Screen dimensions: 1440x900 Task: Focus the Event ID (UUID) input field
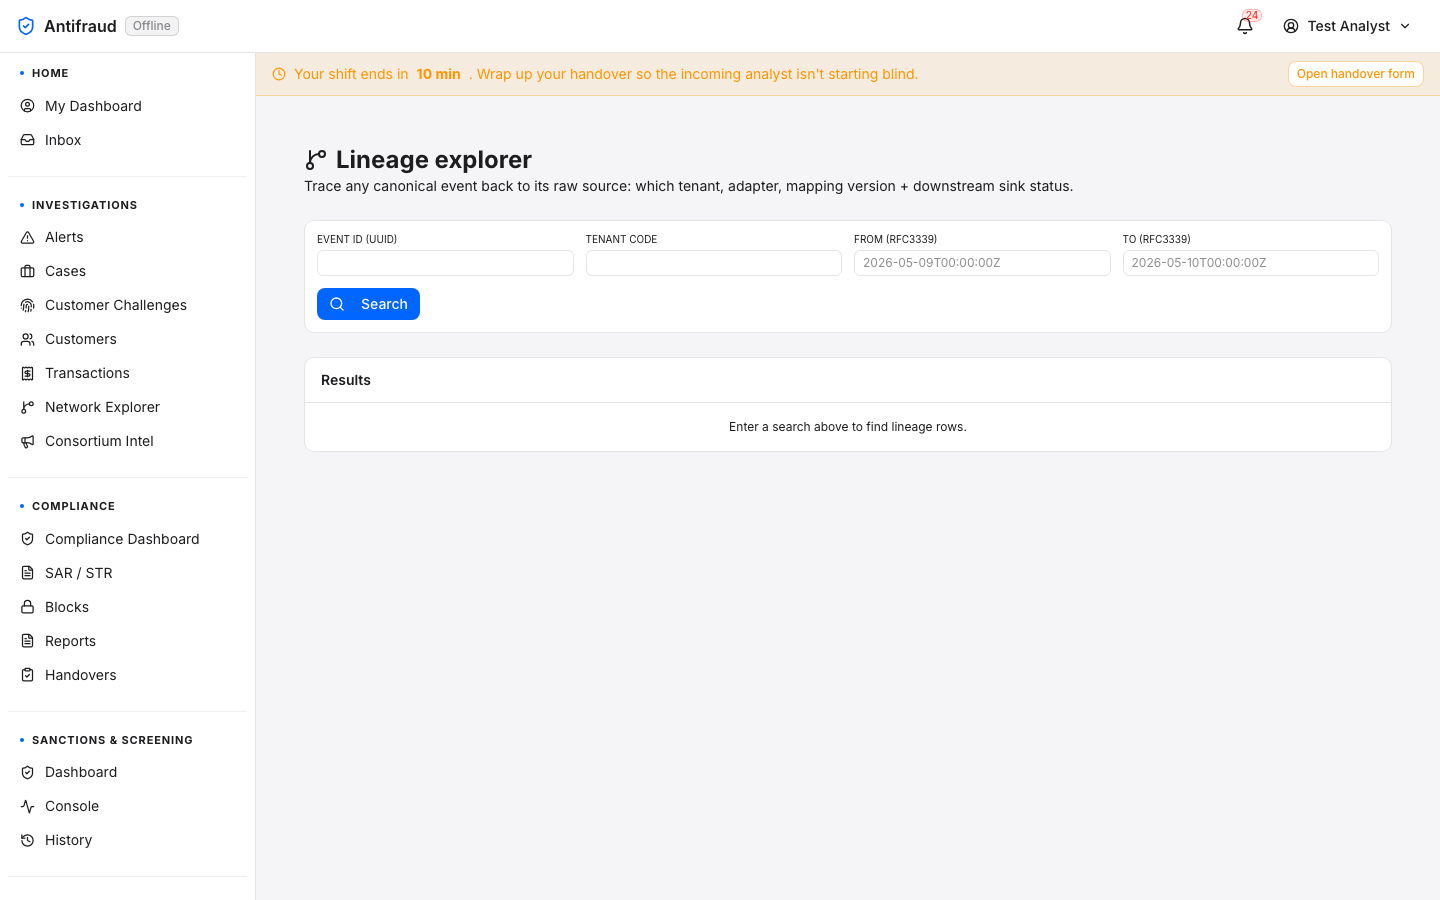click(x=445, y=263)
